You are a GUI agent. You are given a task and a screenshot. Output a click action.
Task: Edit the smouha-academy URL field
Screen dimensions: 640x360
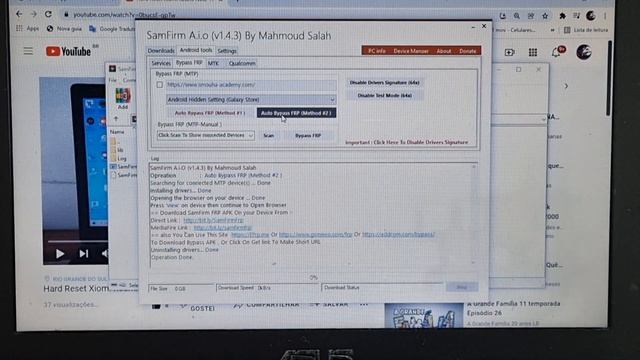pyautogui.click(x=251, y=85)
